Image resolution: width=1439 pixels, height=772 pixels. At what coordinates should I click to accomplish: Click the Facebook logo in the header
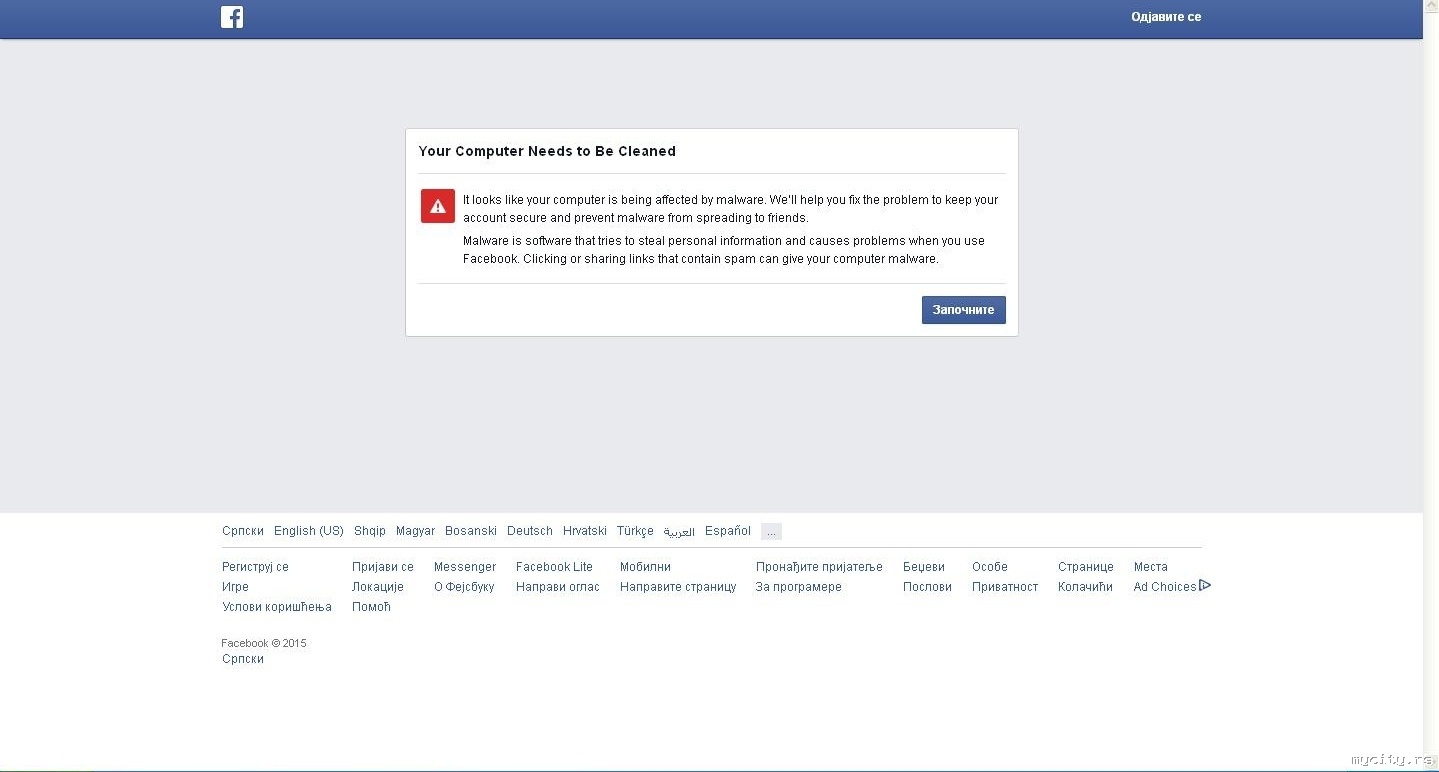pyautogui.click(x=232, y=17)
